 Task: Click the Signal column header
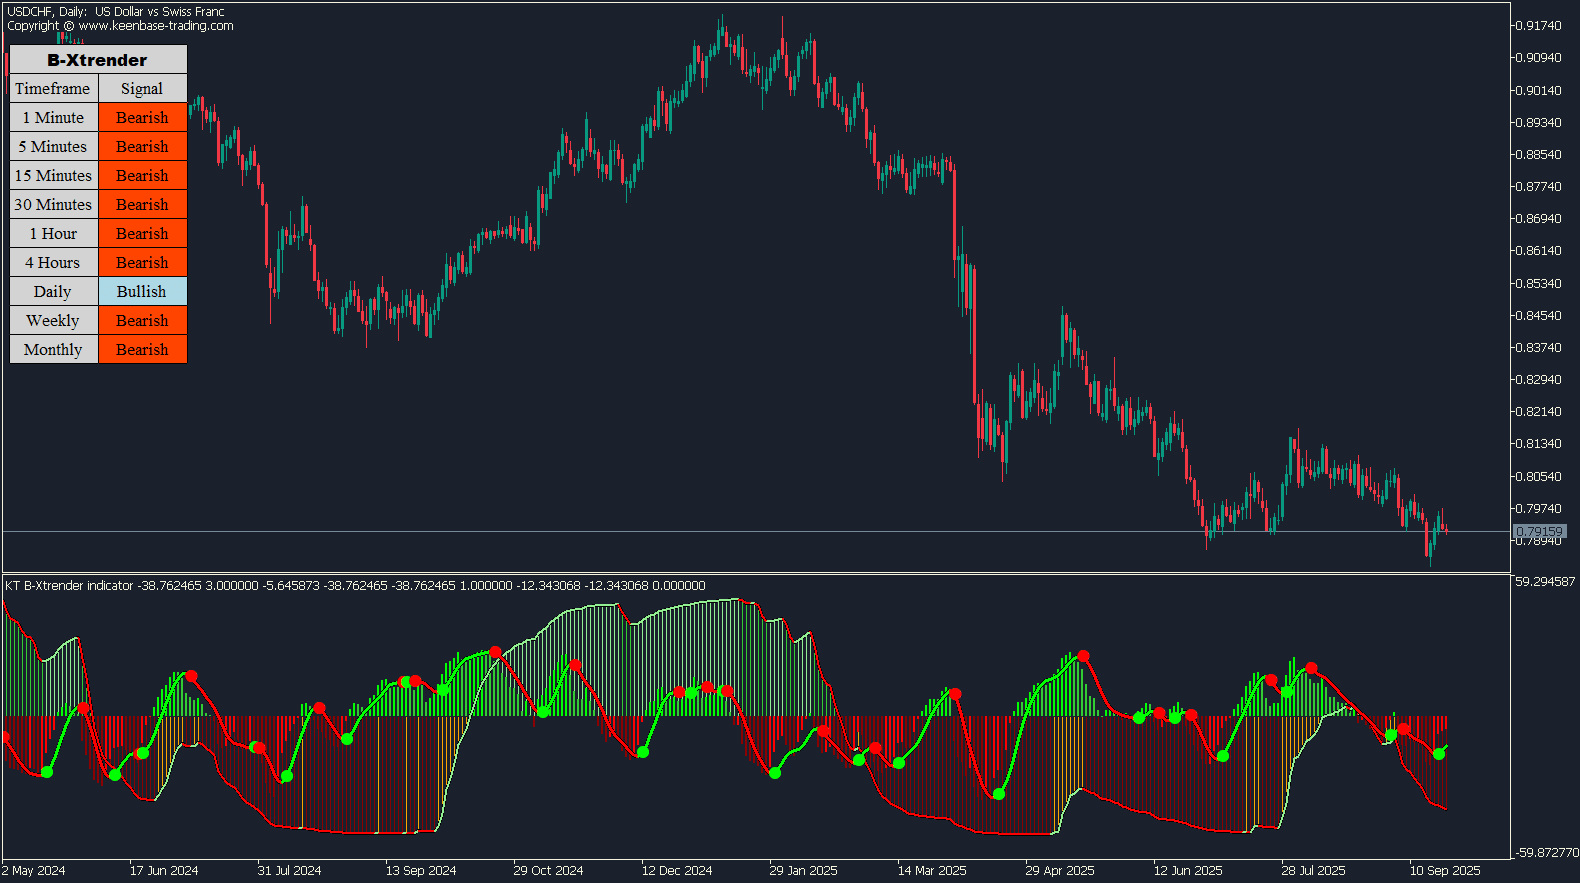coord(142,89)
